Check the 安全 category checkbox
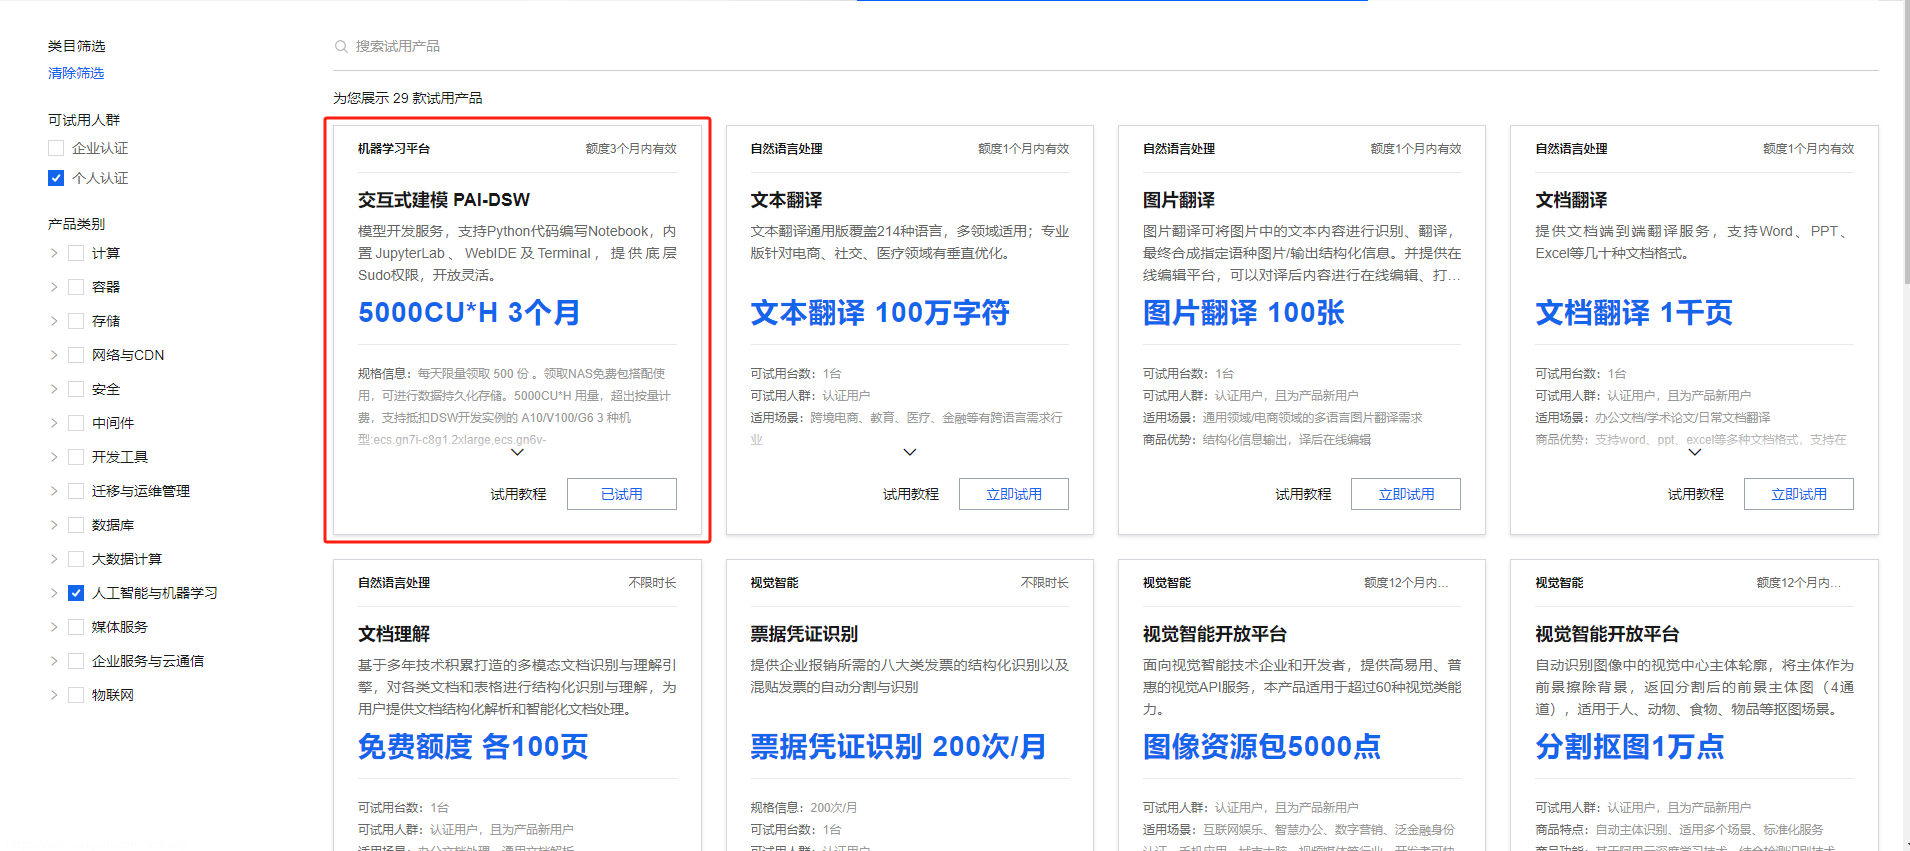The width and height of the screenshot is (1910, 851). click(x=76, y=389)
